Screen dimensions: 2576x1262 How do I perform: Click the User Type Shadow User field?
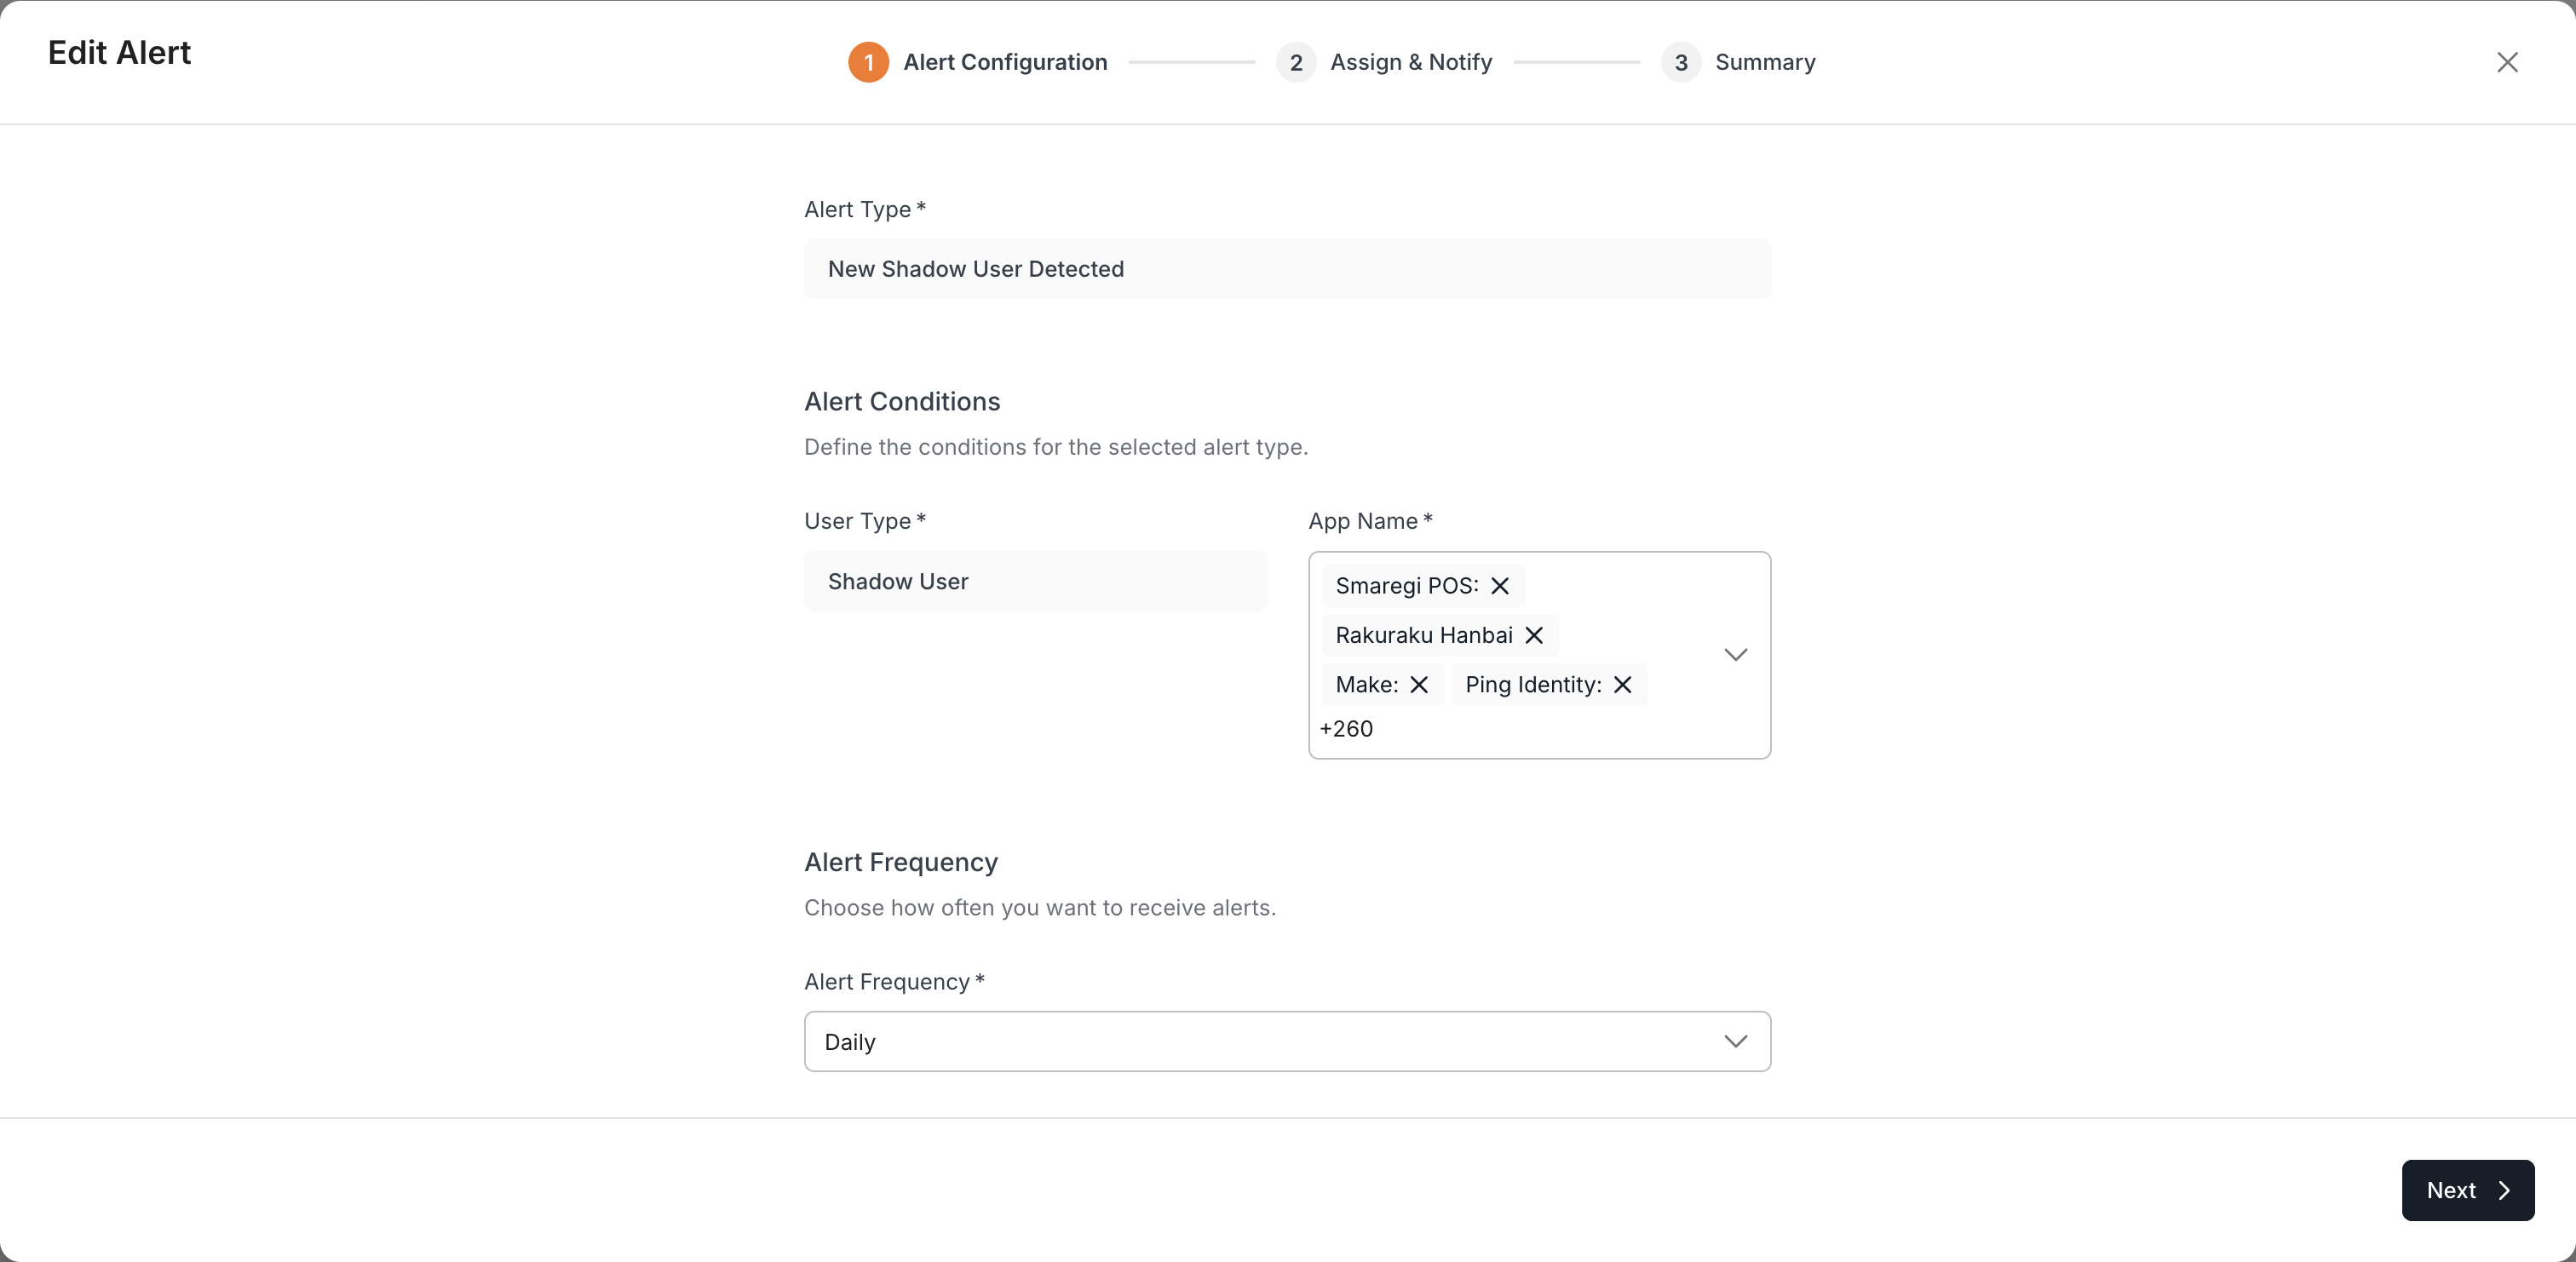coord(1035,581)
